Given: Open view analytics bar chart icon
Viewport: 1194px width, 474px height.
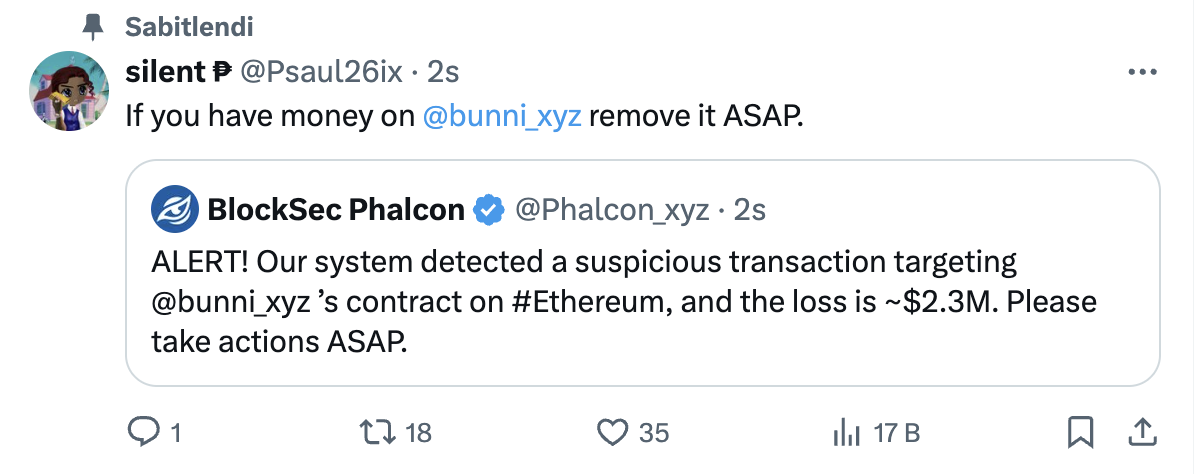Looking at the screenshot, I should (847, 432).
